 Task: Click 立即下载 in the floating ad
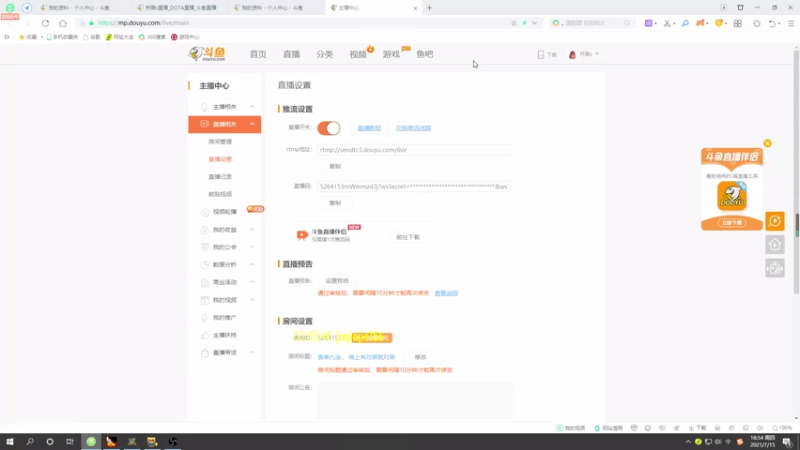(x=732, y=223)
